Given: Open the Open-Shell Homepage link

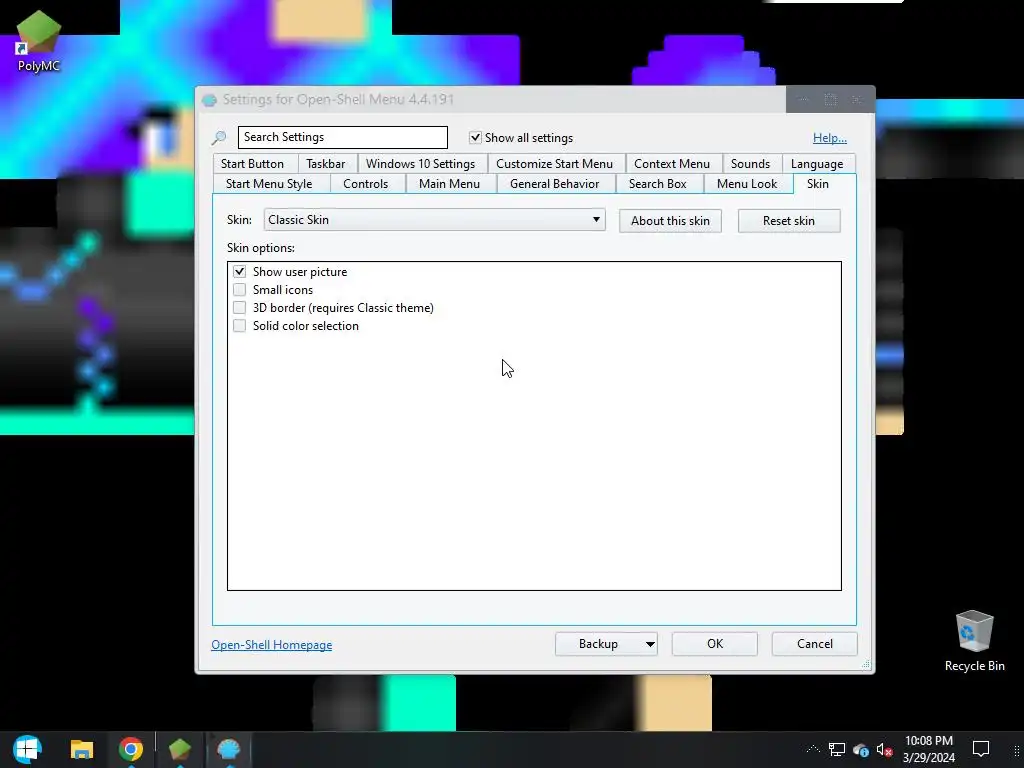Looking at the screenshot, I should (271, 645).
